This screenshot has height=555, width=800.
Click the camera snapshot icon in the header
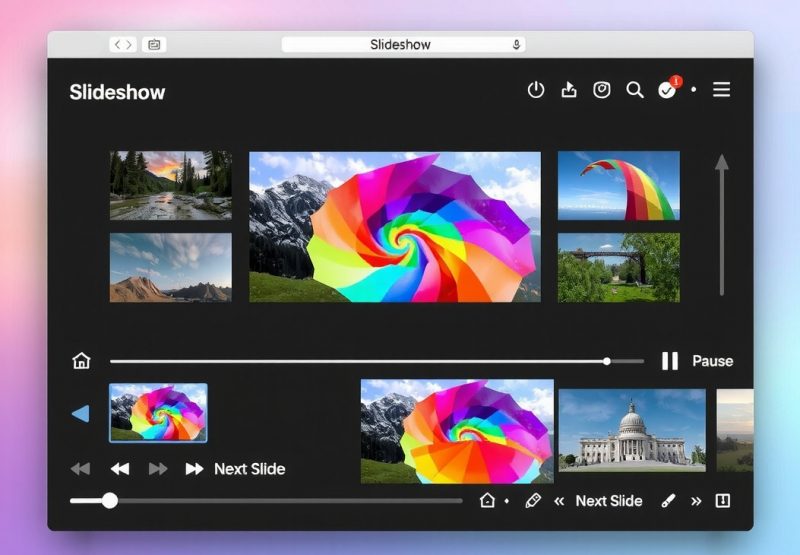(x=602, y=90)
